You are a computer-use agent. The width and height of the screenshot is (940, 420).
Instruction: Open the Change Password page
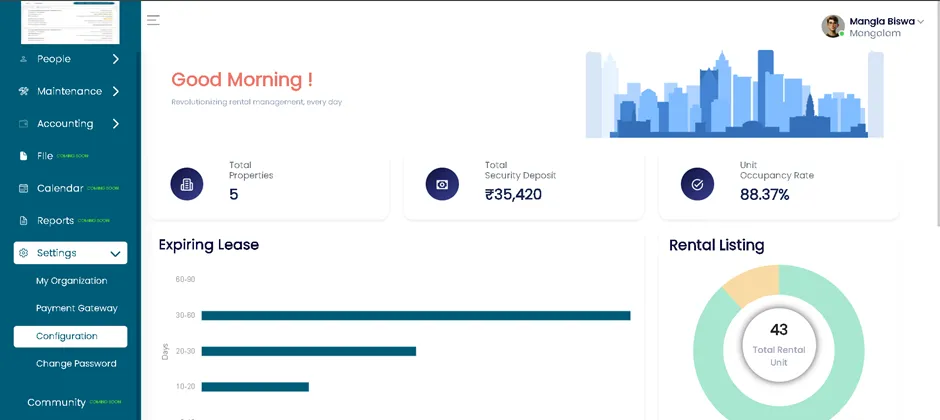coord(76,364)
